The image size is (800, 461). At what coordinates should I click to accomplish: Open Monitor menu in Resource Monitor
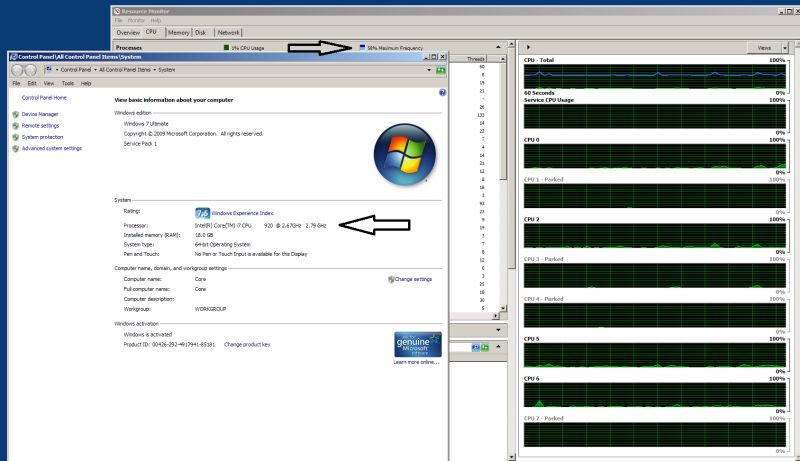(x=136, y=20)
